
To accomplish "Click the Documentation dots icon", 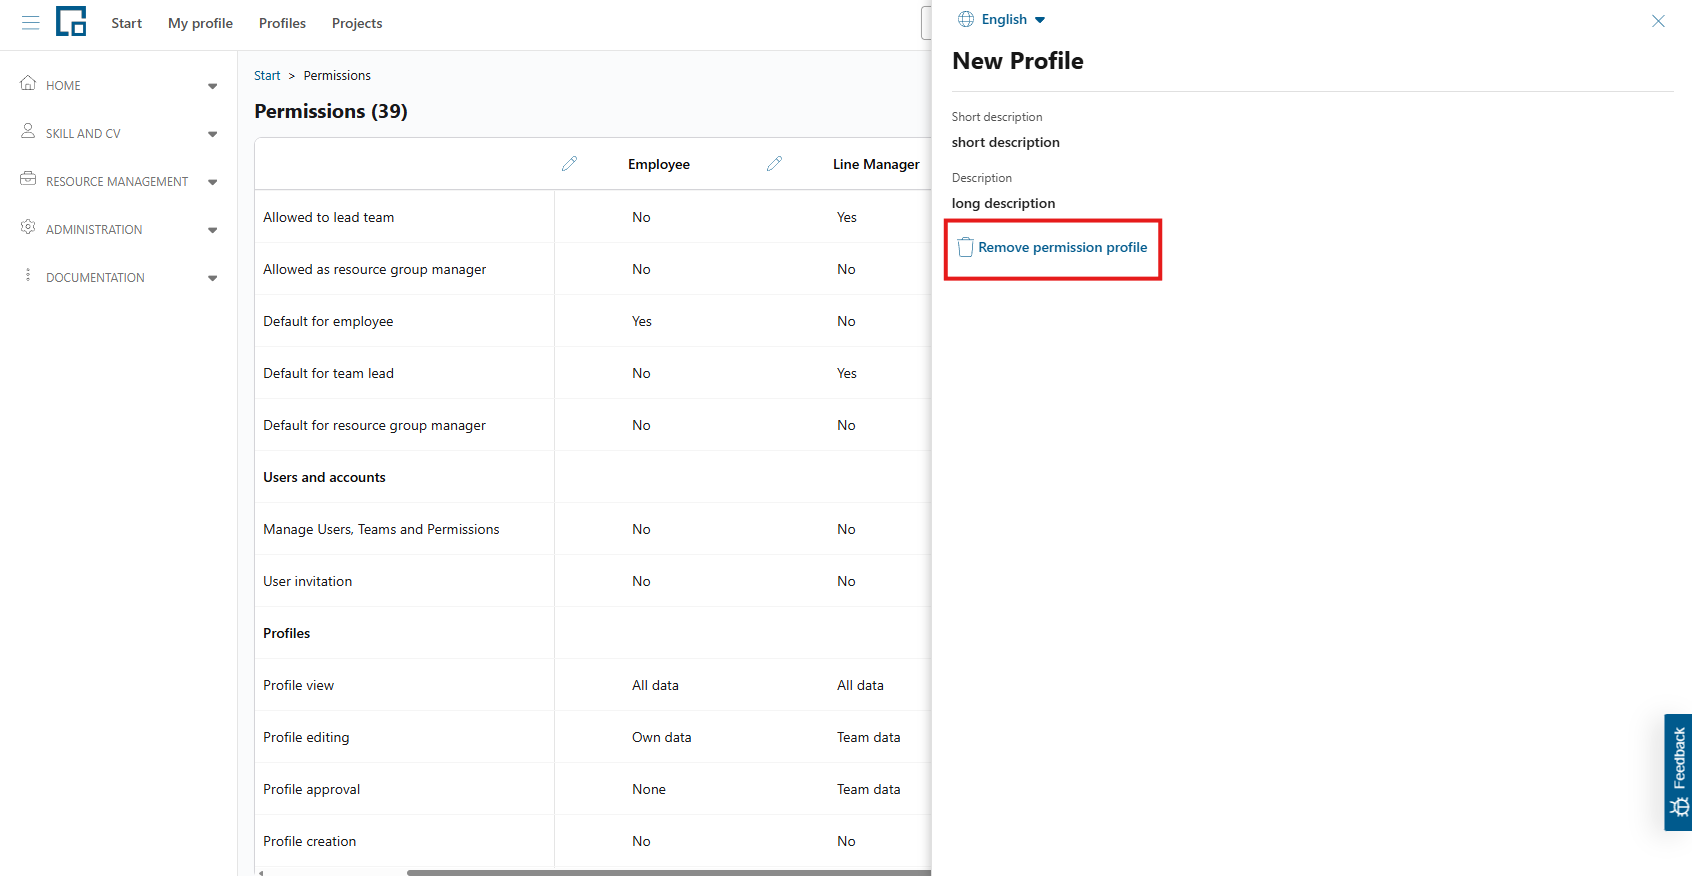I will pyautogui.click(x=28, y=275).
